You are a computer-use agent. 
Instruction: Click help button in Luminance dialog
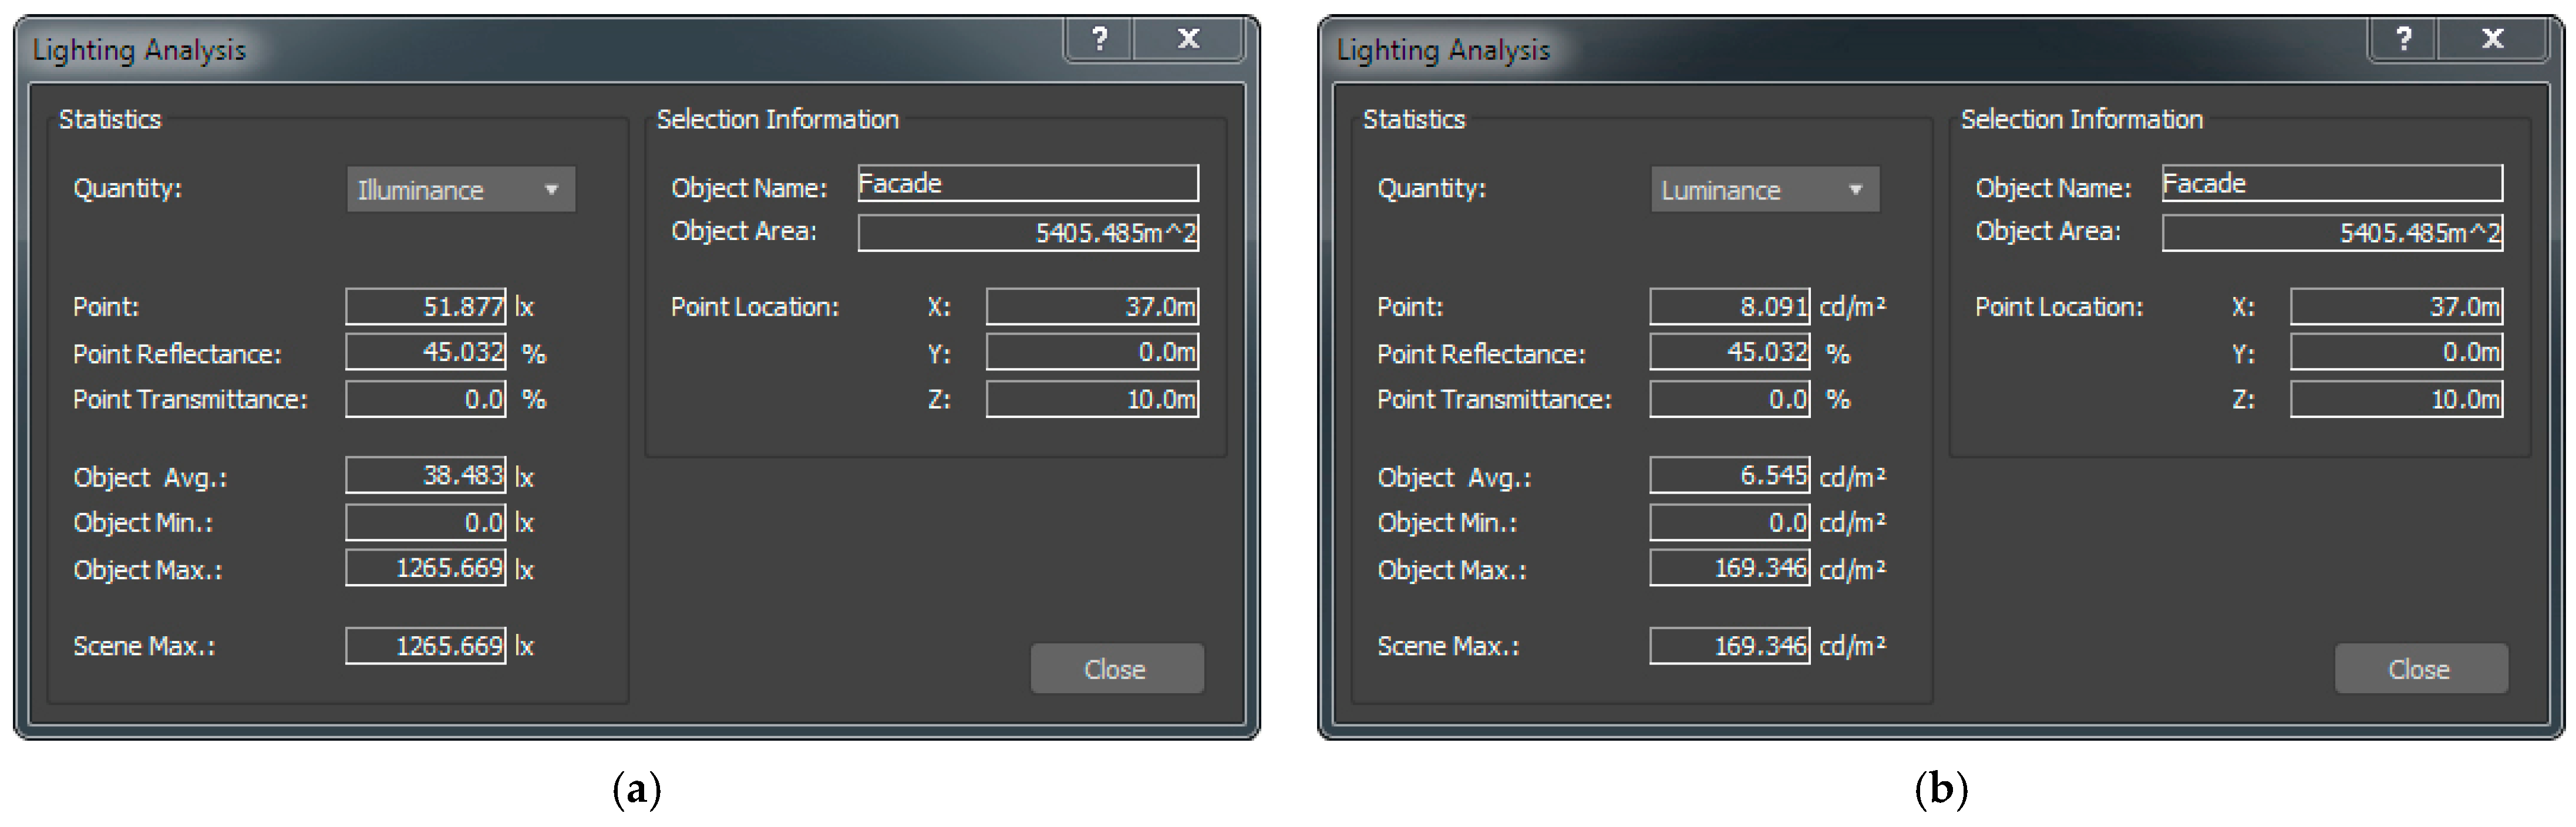click(2403, 39)
